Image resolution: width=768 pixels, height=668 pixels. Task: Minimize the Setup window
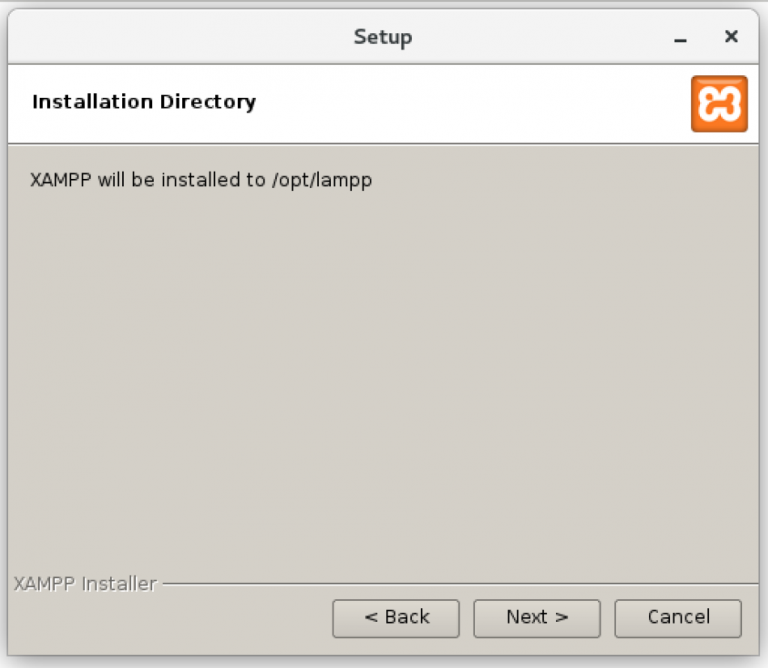tap(680, 38)
